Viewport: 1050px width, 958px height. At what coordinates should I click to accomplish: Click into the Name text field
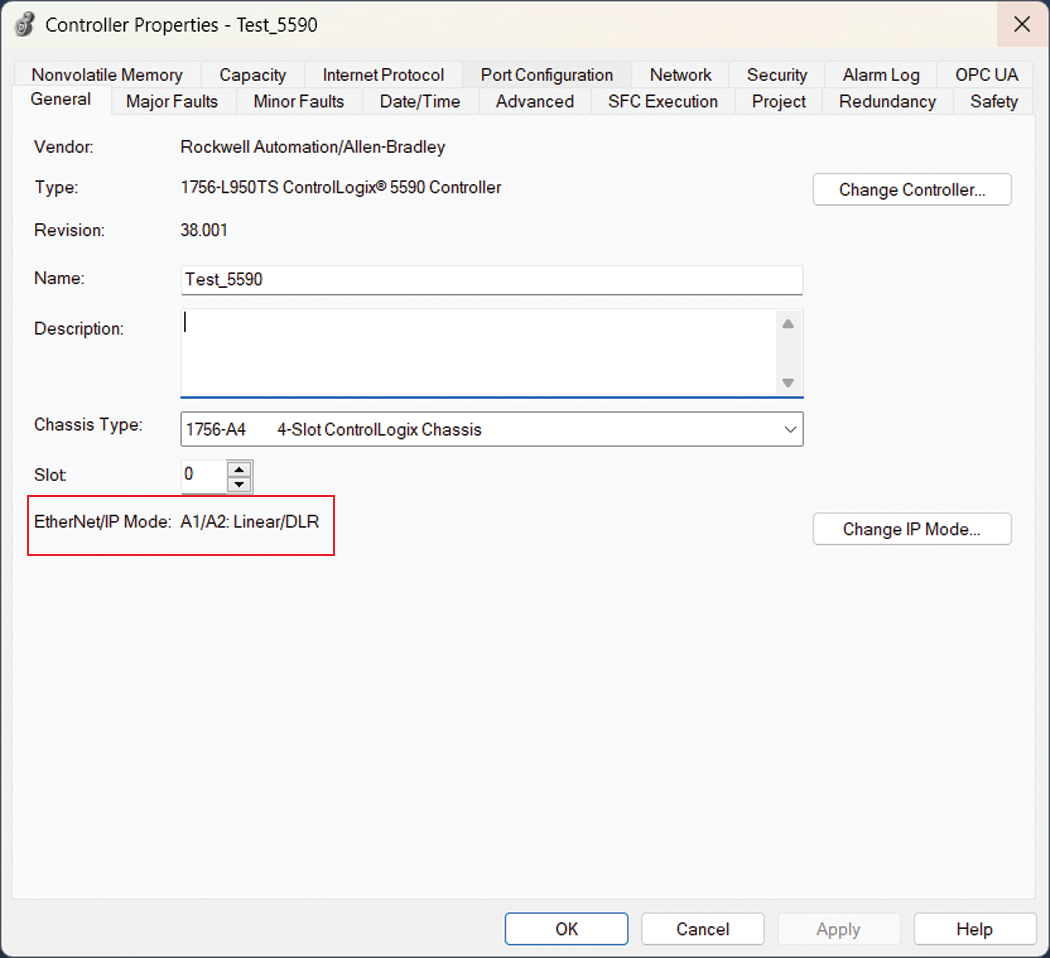coord(491,280)
